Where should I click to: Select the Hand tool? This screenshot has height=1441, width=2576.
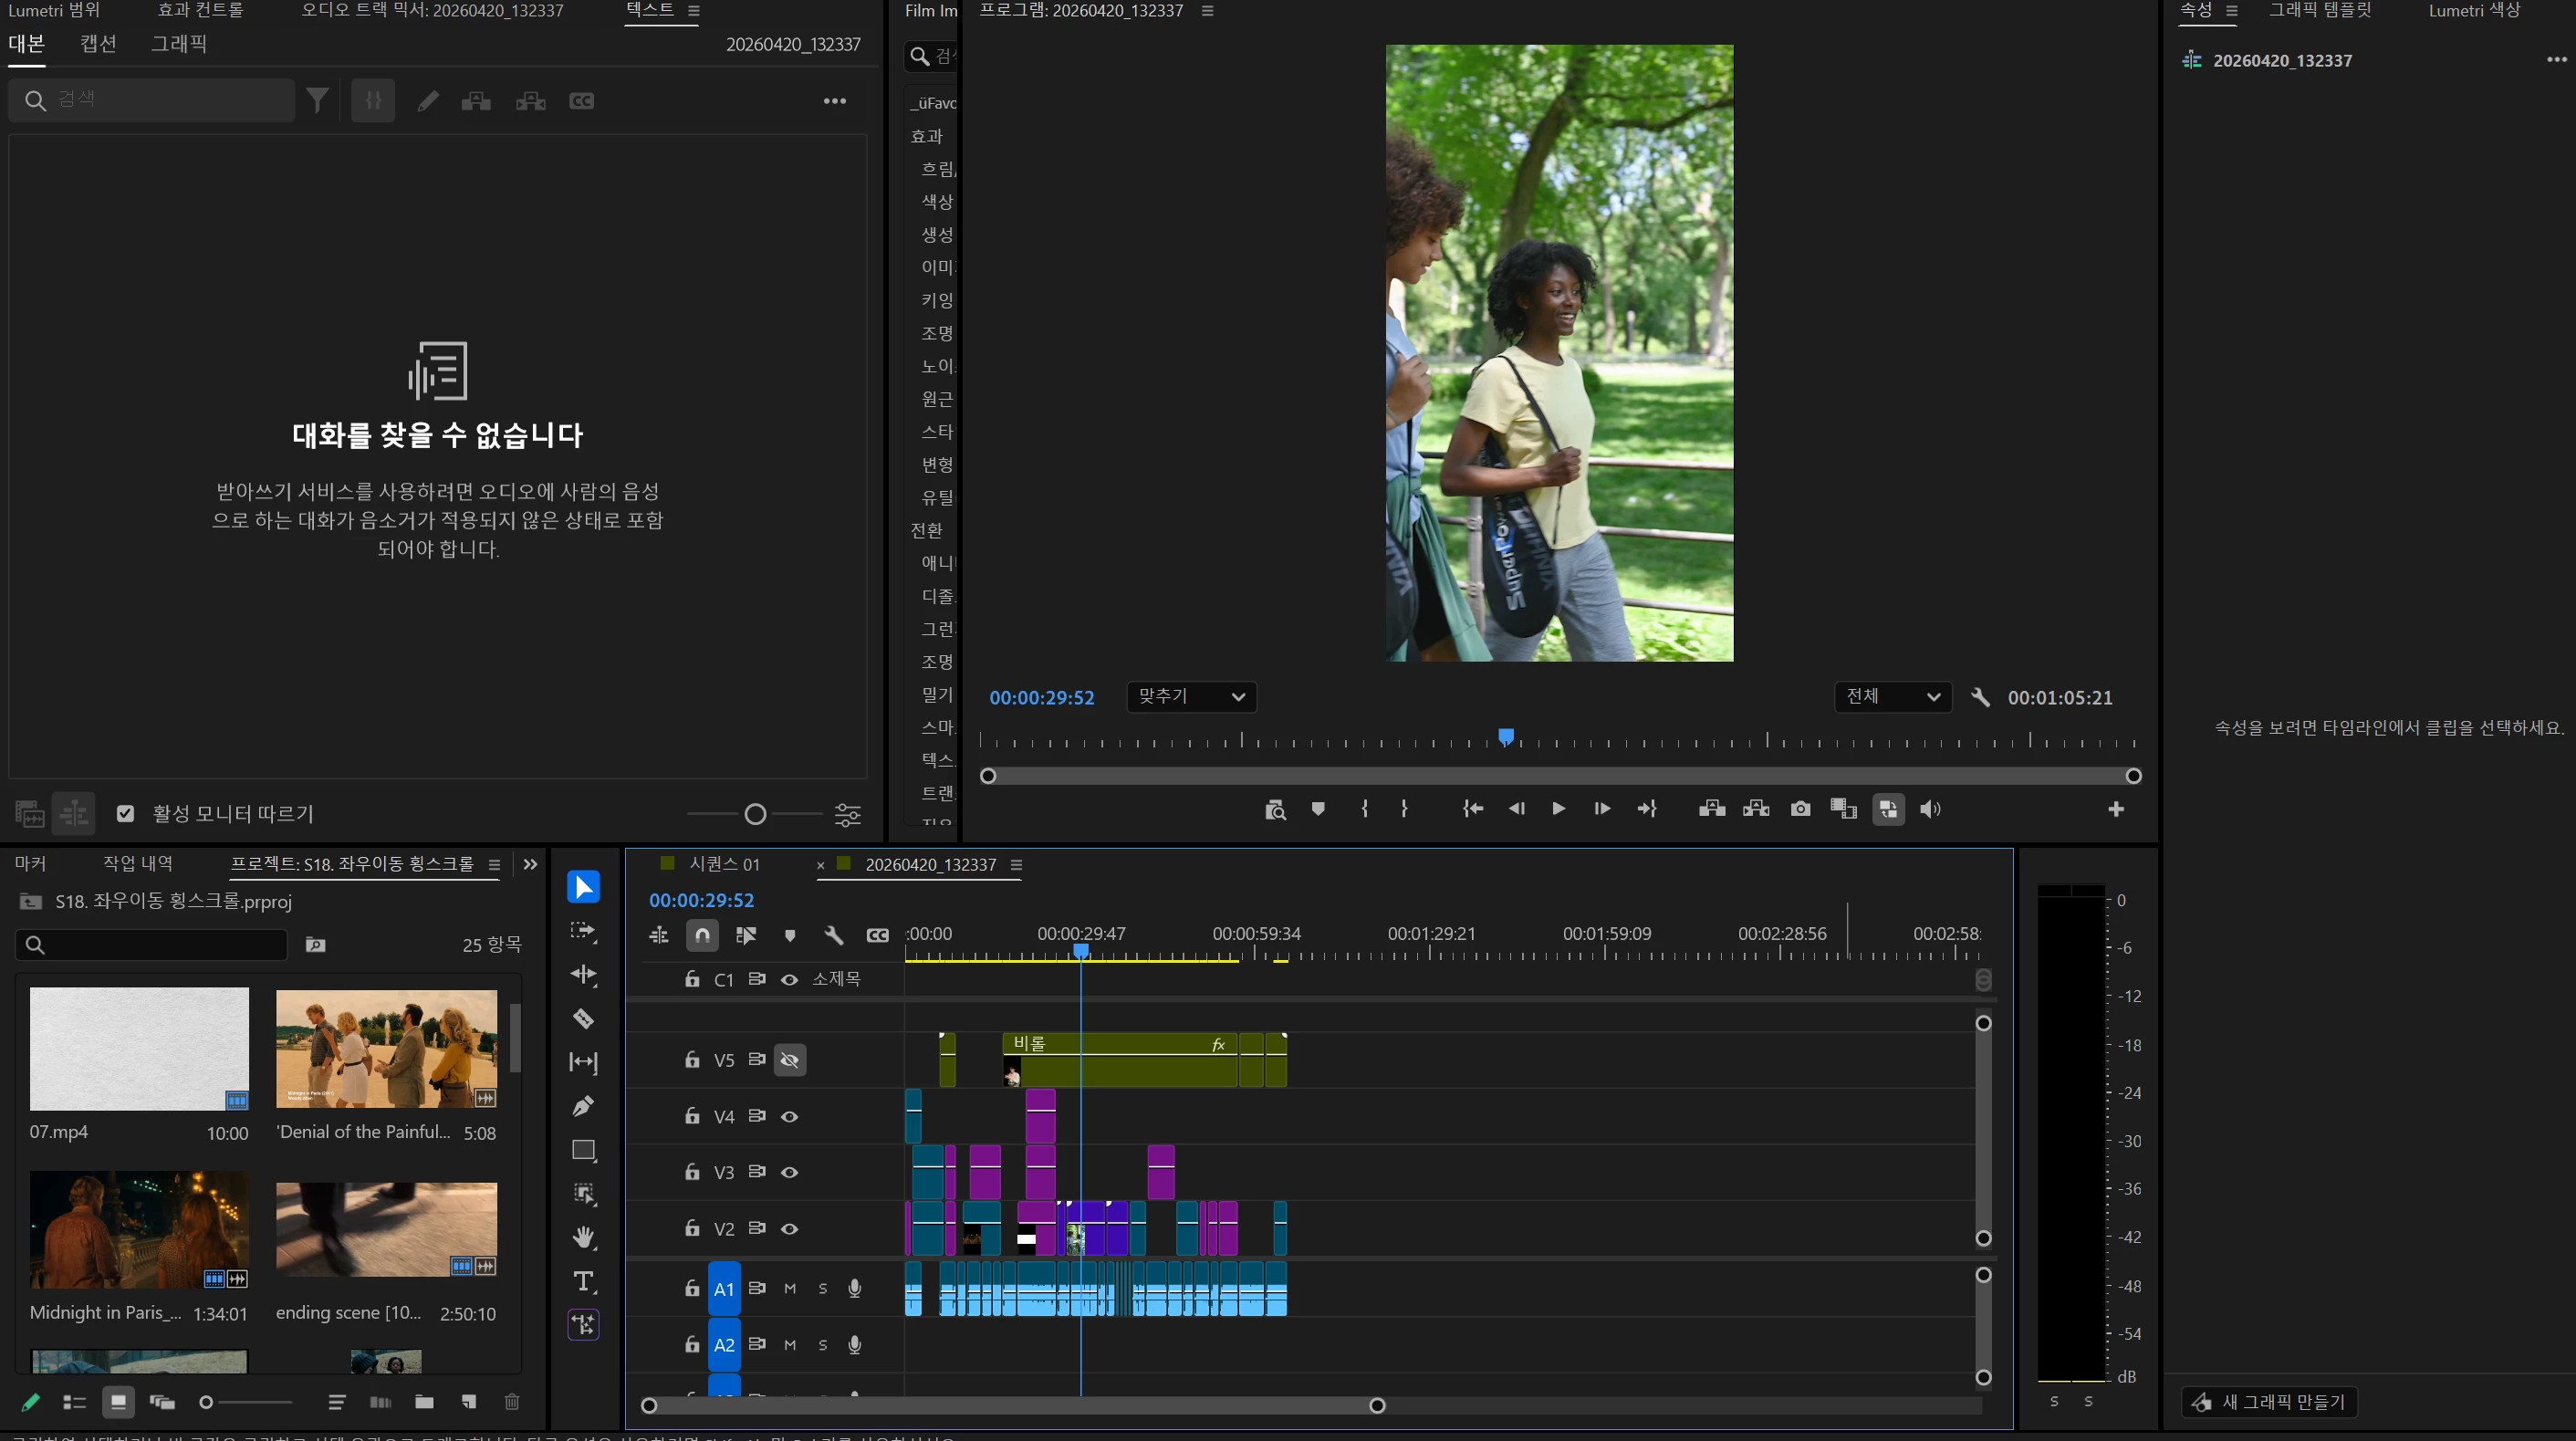pyautogui.click(x=583, y=1237)
